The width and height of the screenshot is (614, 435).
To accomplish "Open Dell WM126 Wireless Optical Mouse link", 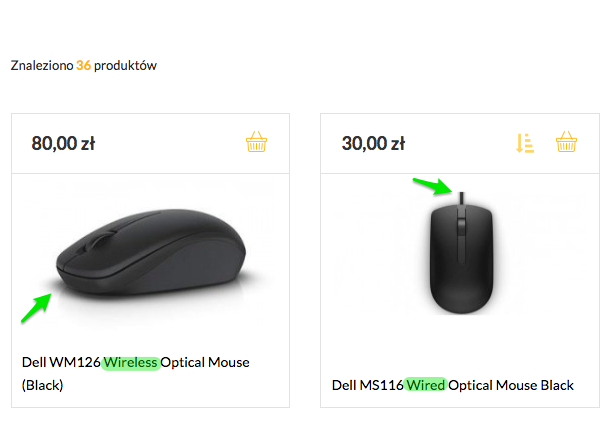I will coord(135,374).
